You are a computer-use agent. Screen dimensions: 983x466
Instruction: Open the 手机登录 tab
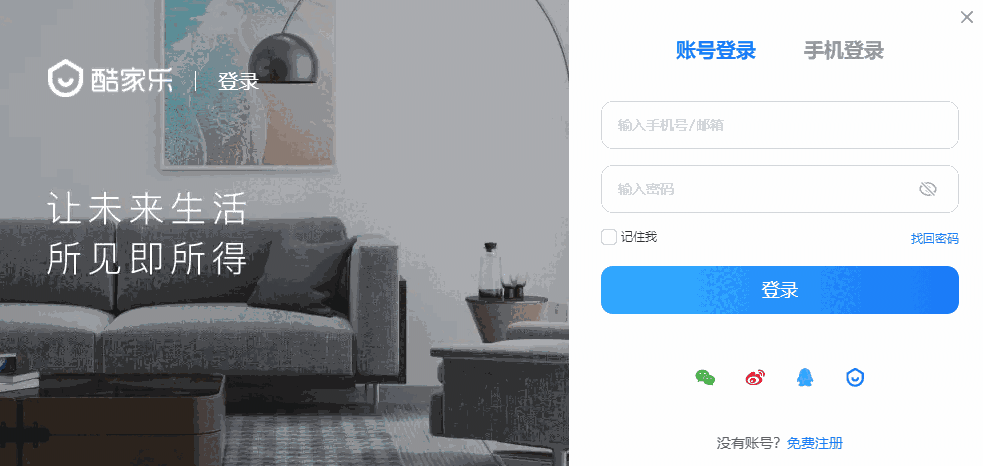[844, 50]
